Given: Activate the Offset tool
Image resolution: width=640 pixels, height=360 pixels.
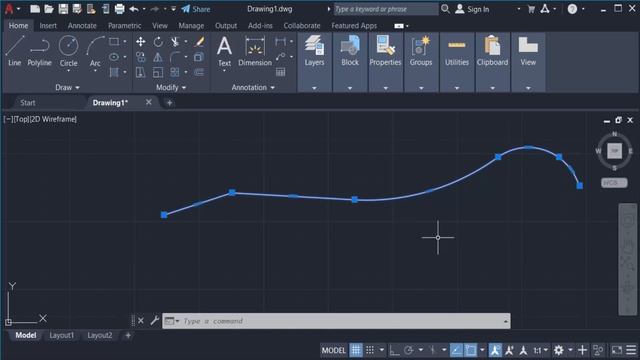Looking at the screenshot, I should point(199,73).
